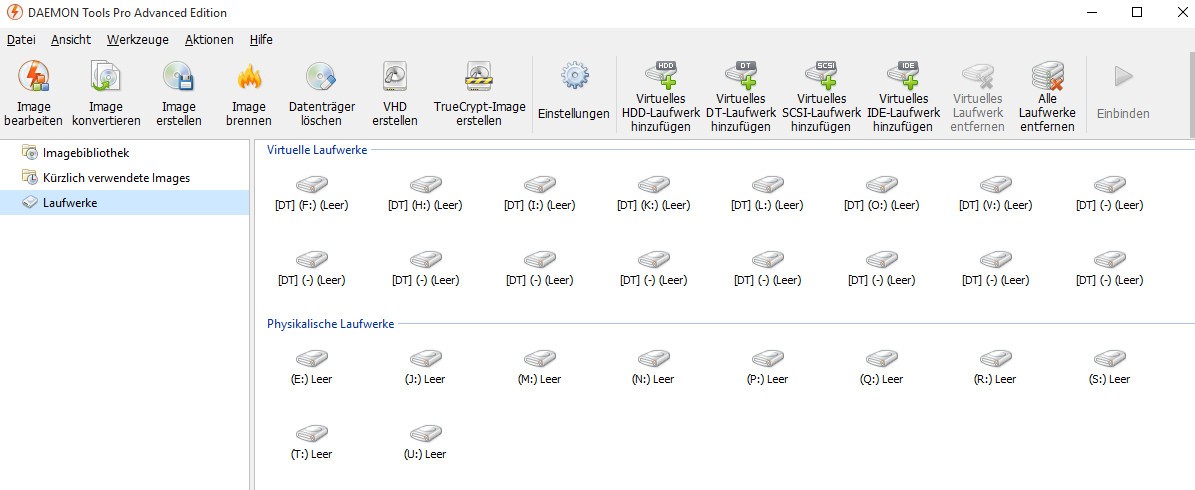The image size is (1195, 490).
Task: Add a virtual HDD-Laufwerk
Action: pos(661,78)
